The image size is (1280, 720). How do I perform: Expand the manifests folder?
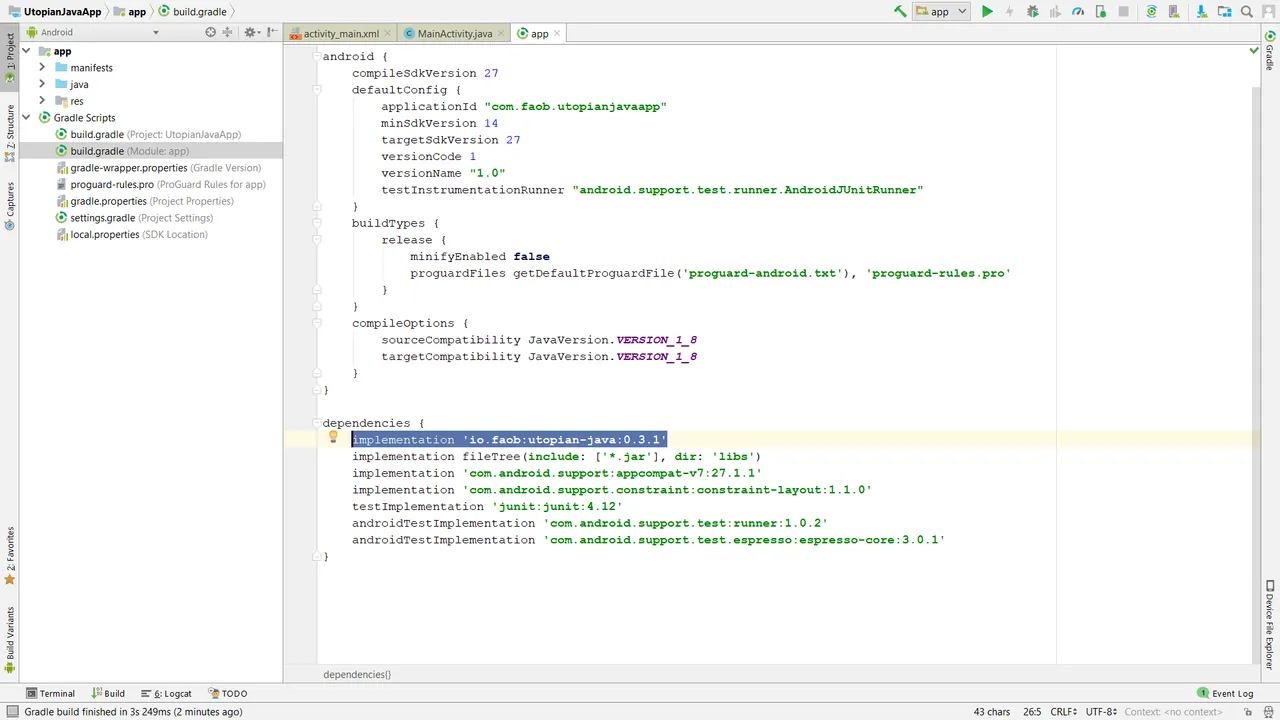click(x=42, y=67)
